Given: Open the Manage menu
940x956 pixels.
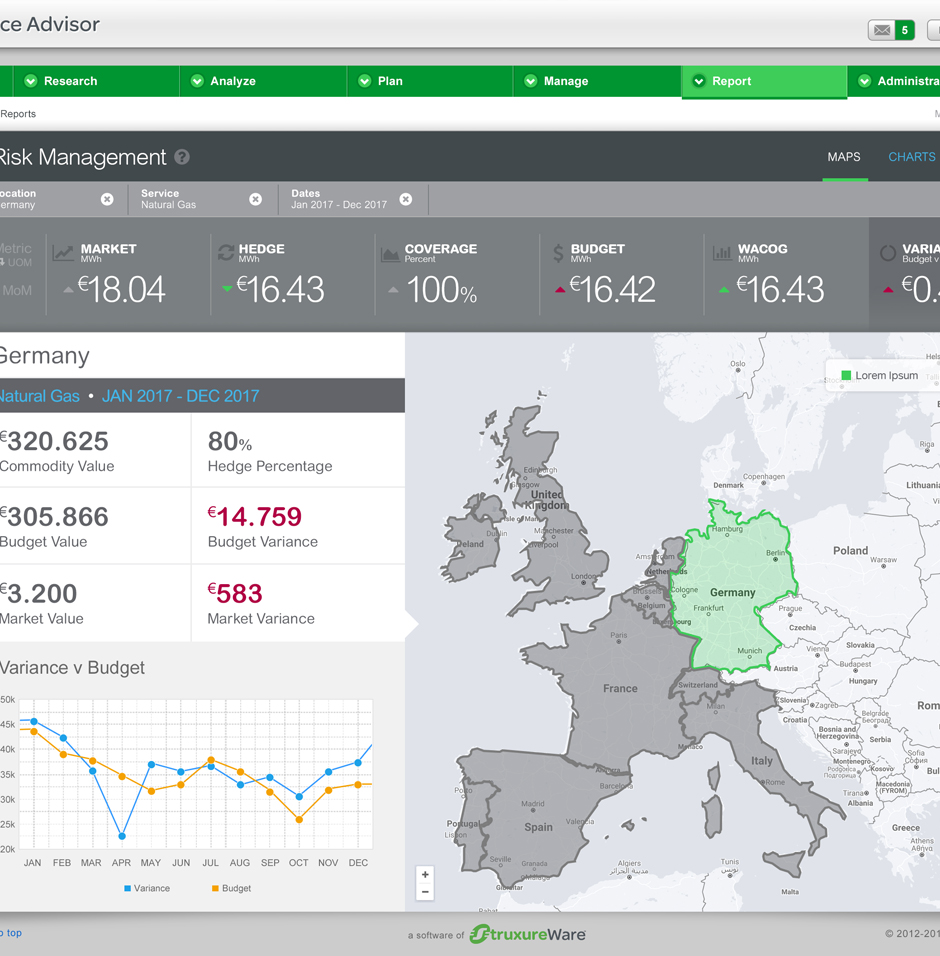Looking at the screenshot, I should coord(597,81).
